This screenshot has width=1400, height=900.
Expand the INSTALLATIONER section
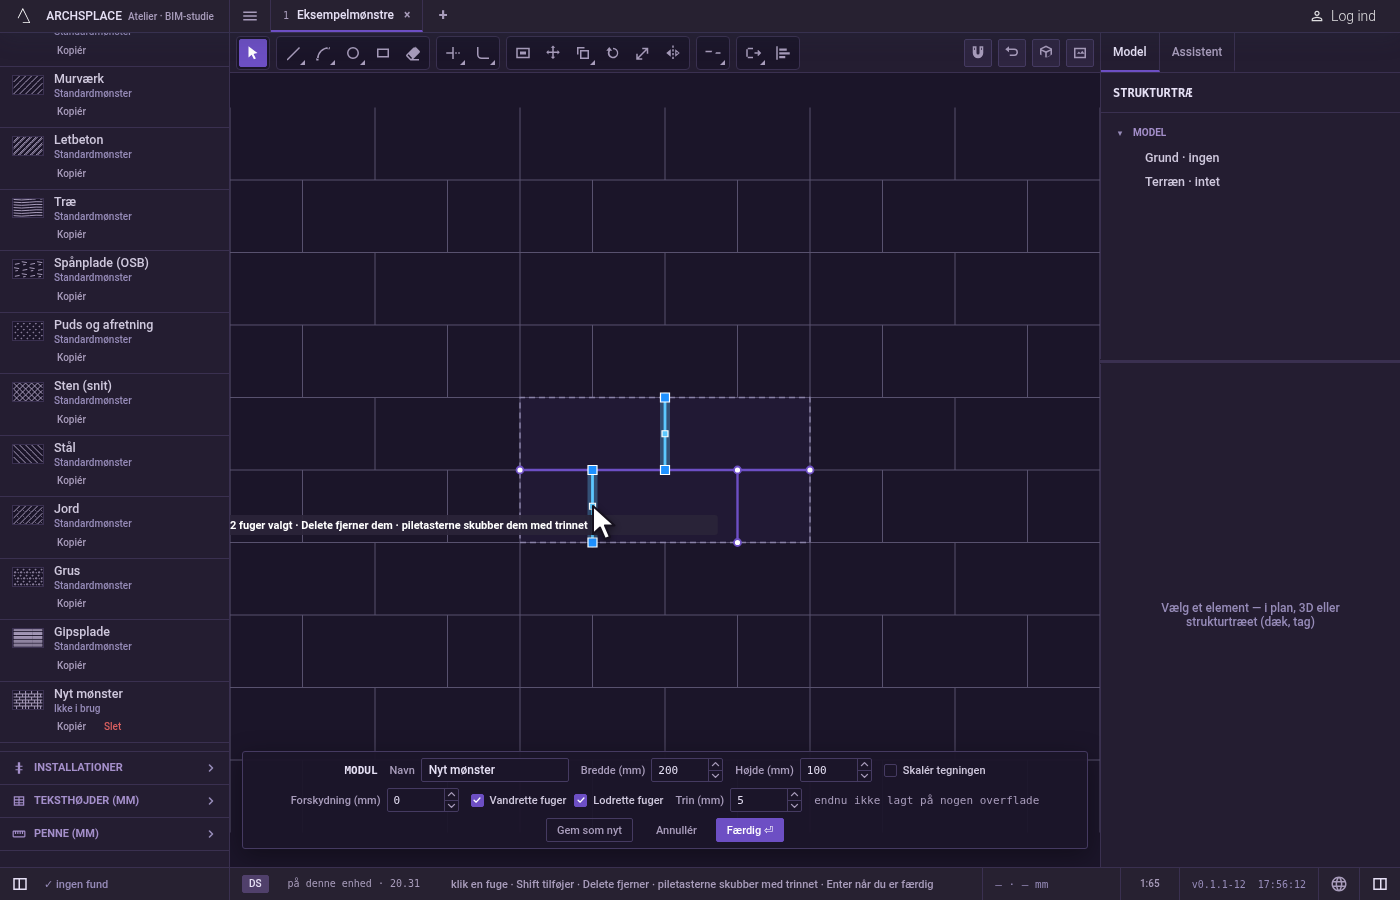[x=115, y=768]
